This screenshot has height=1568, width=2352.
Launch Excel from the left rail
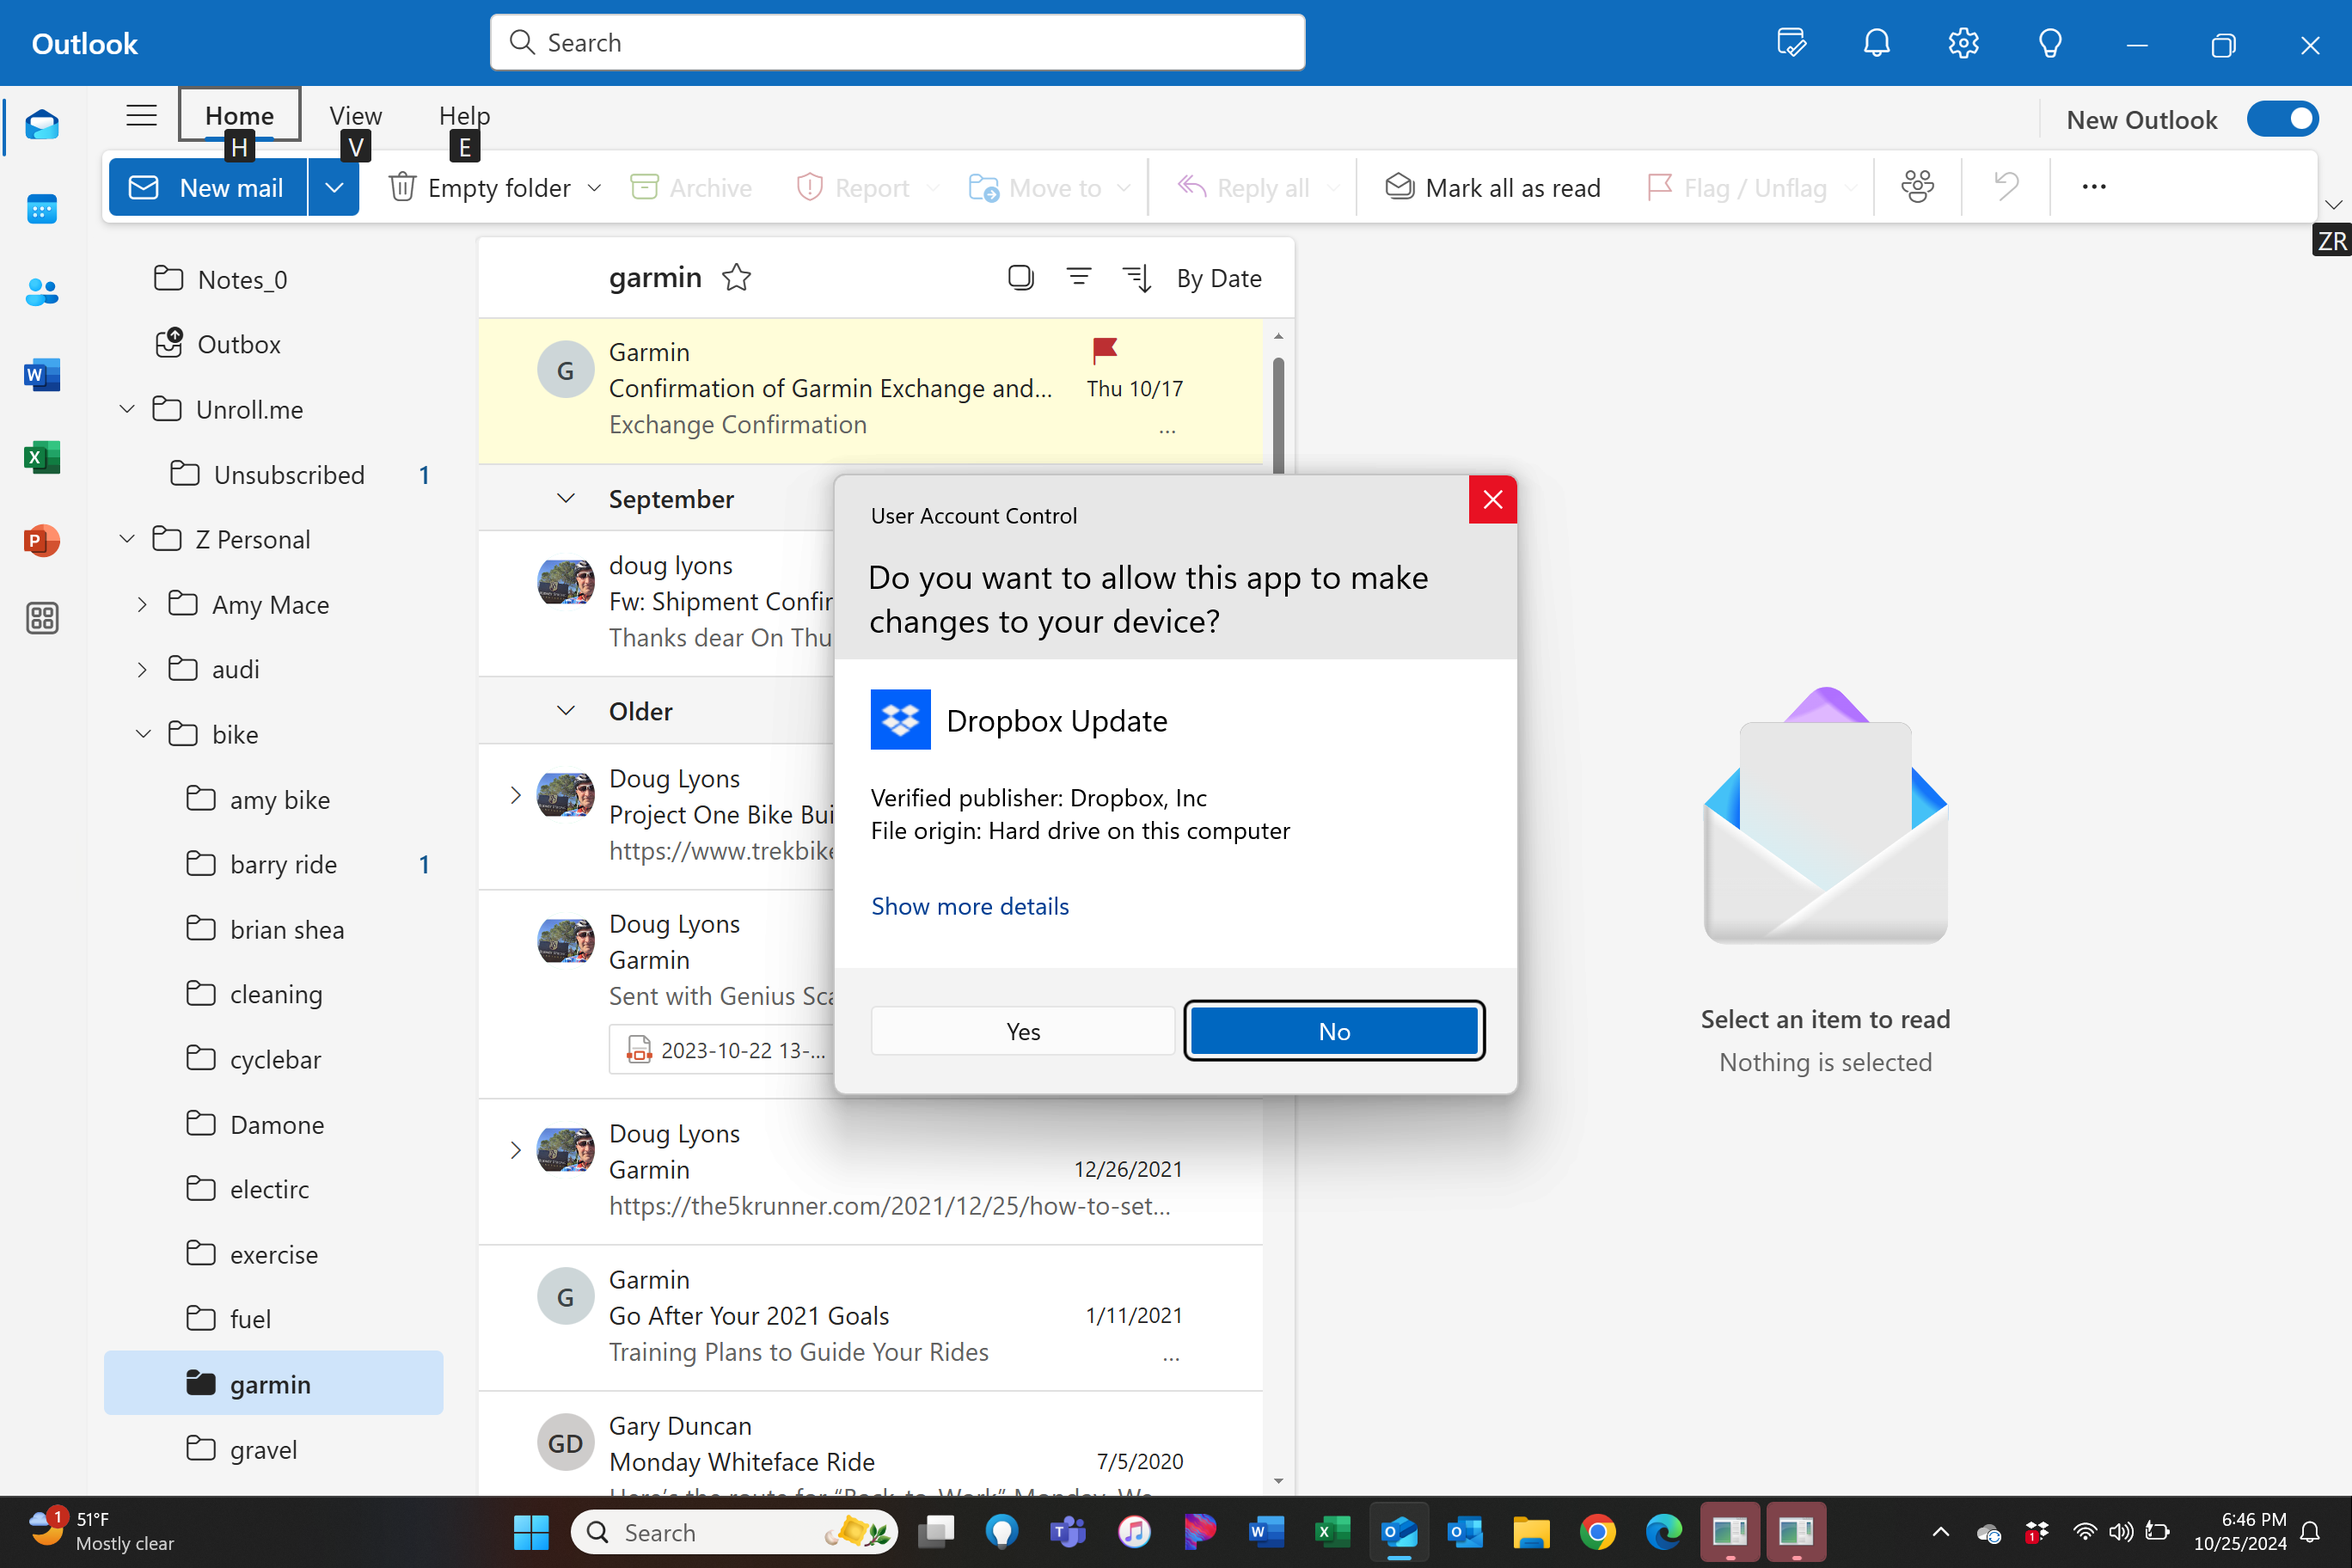point(42,458)
